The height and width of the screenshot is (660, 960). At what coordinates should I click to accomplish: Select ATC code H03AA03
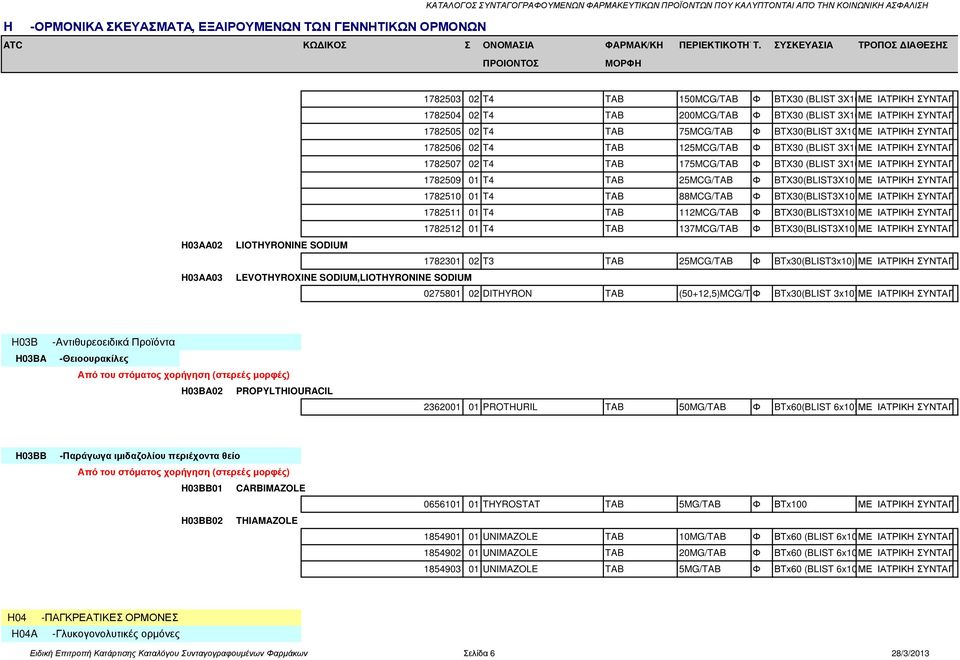[201, 277]
